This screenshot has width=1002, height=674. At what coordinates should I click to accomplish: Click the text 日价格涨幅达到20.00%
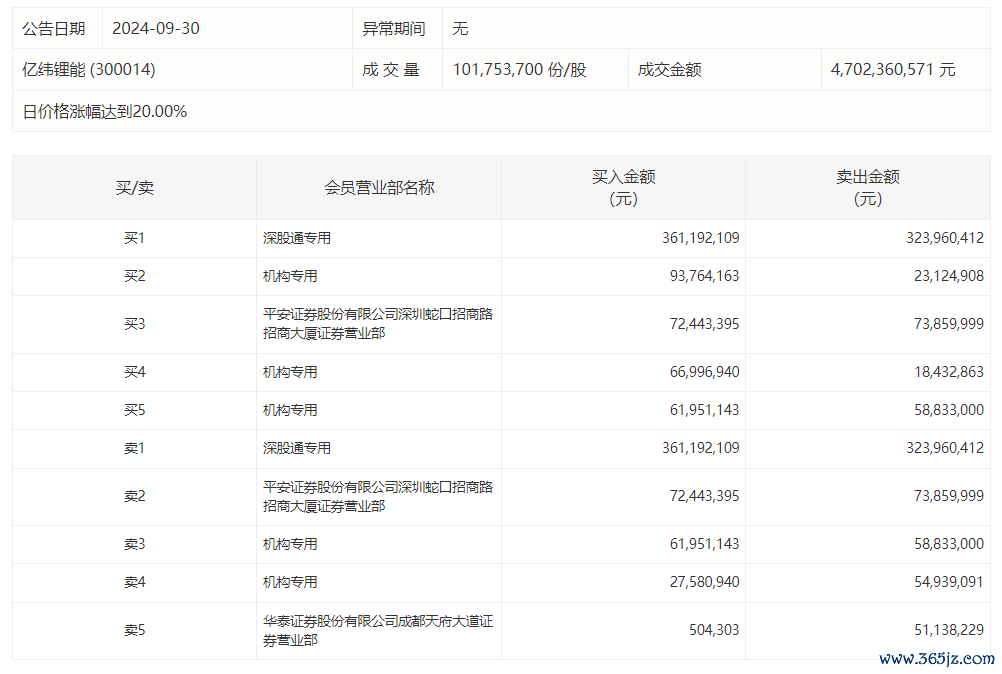105,112
